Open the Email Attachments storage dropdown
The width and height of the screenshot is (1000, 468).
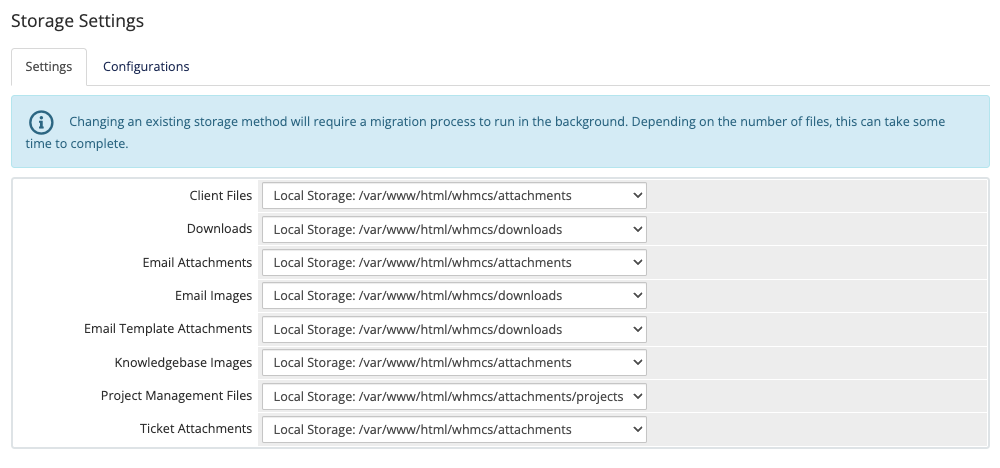click(454, 262)
